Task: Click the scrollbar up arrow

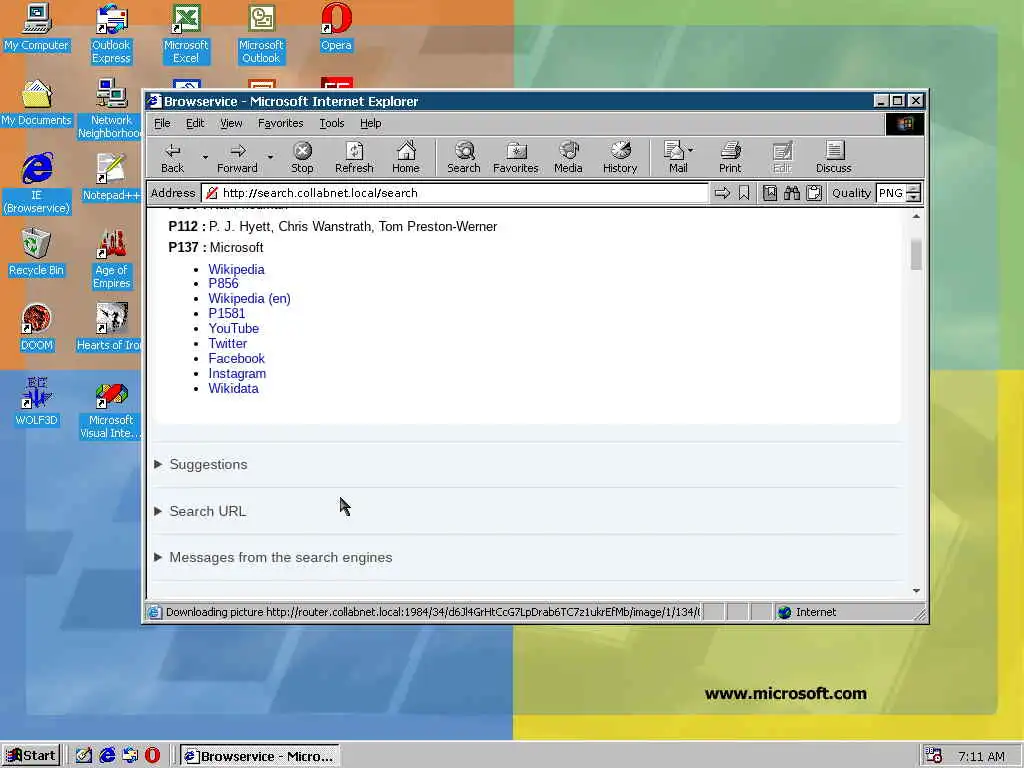Action: [x=916, y=216]
